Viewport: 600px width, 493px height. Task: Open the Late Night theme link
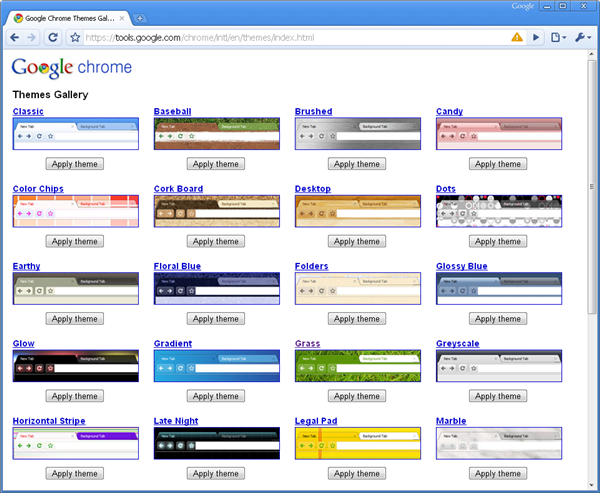[176, 421]
